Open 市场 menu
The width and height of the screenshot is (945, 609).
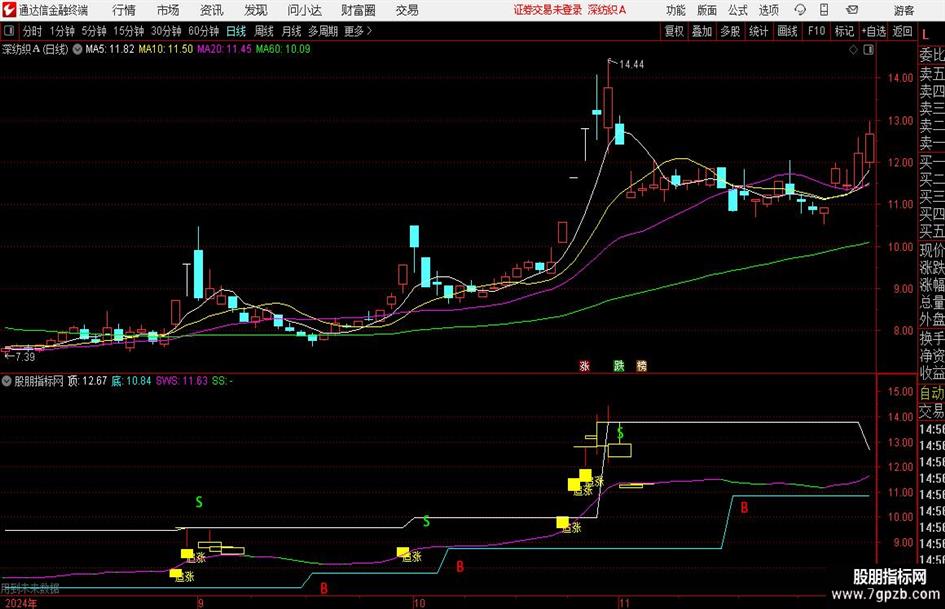[168, 10]
